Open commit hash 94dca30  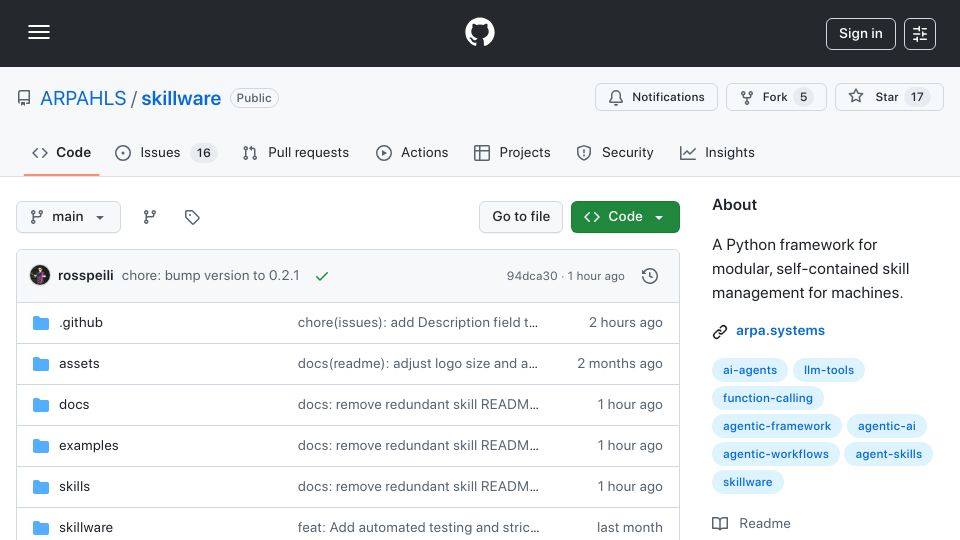532,276
